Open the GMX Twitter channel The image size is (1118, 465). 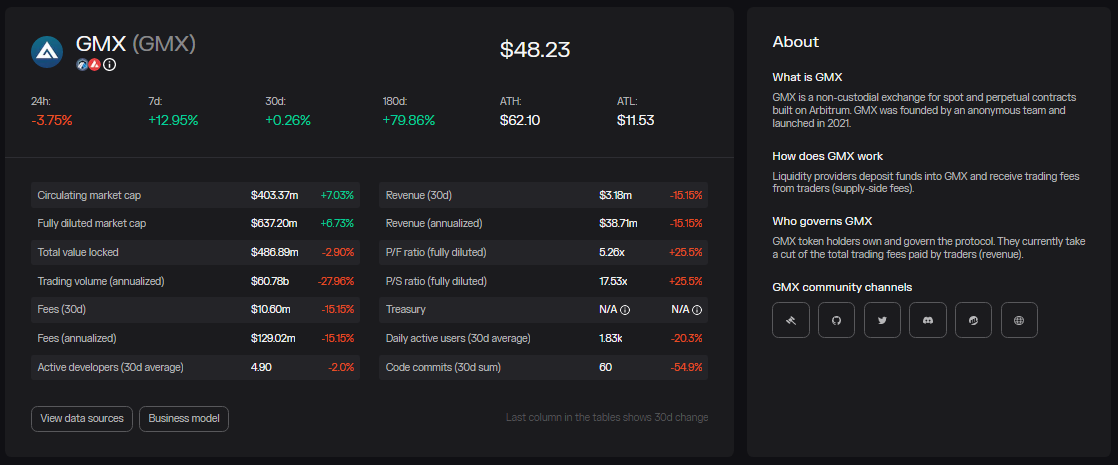882,320
